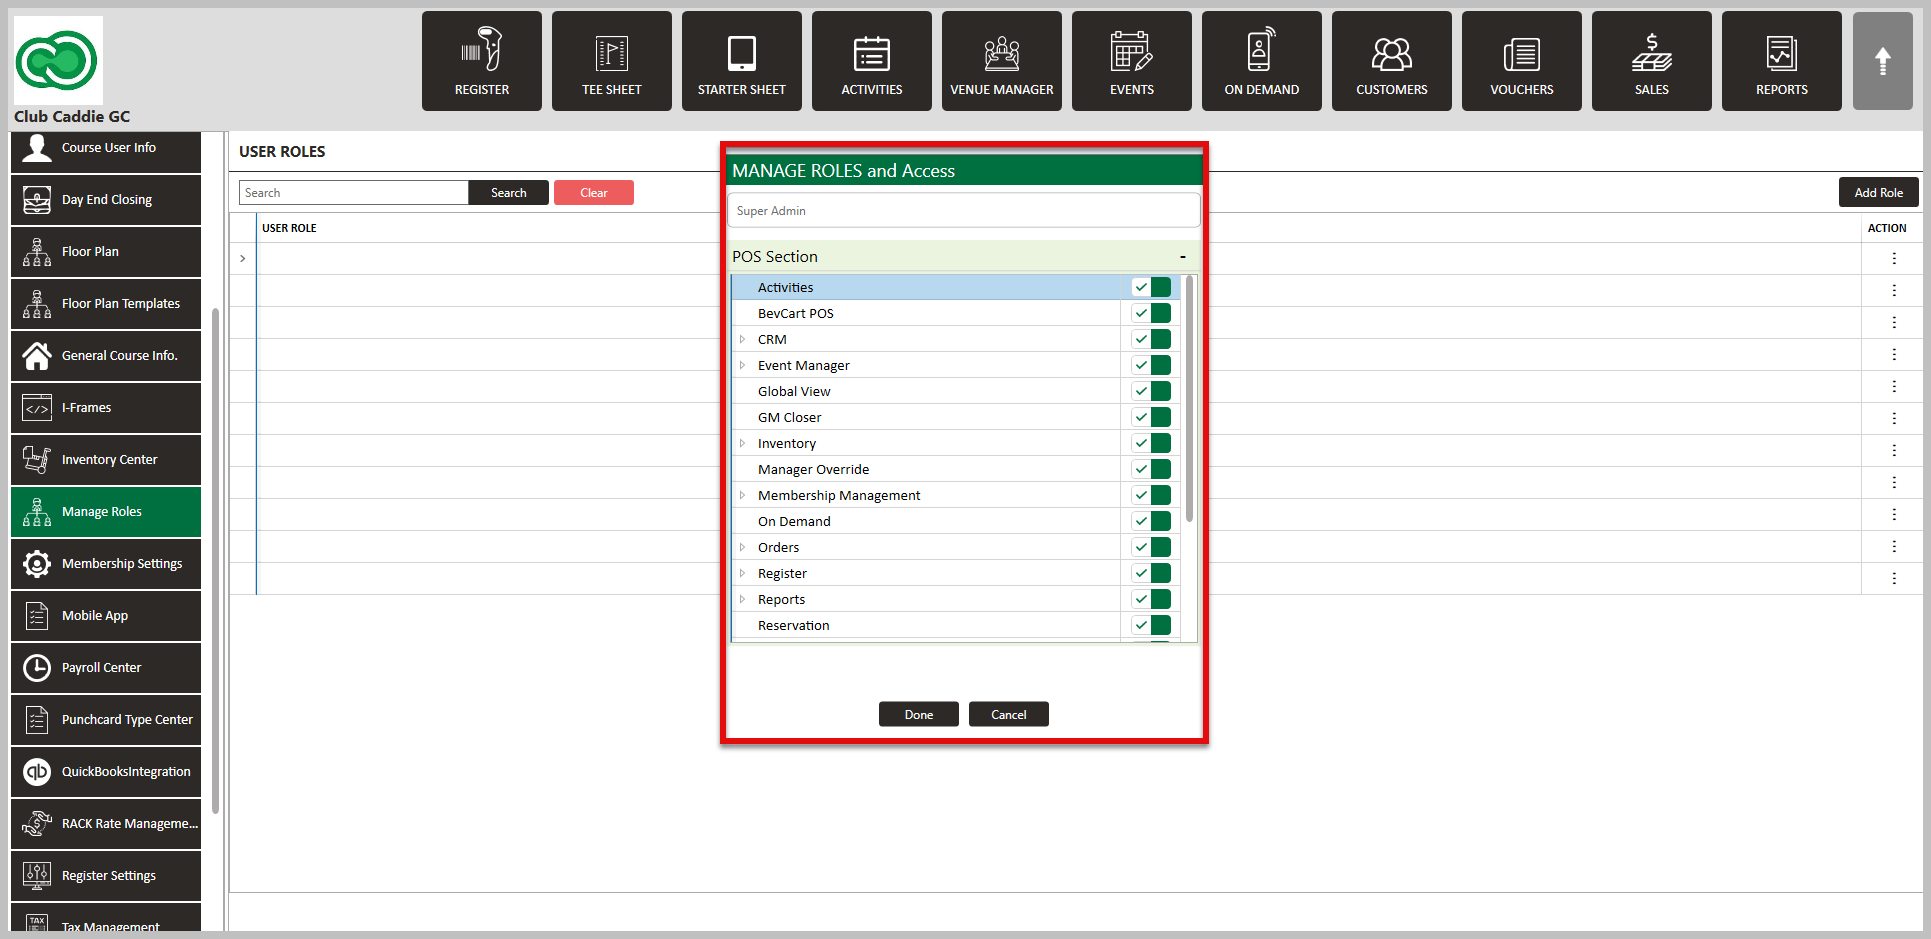Image resolution: width=1931 pixels, height=939 pixels.
Task: Toggle the On Demand access switch
Action: tap(1151, 521)
